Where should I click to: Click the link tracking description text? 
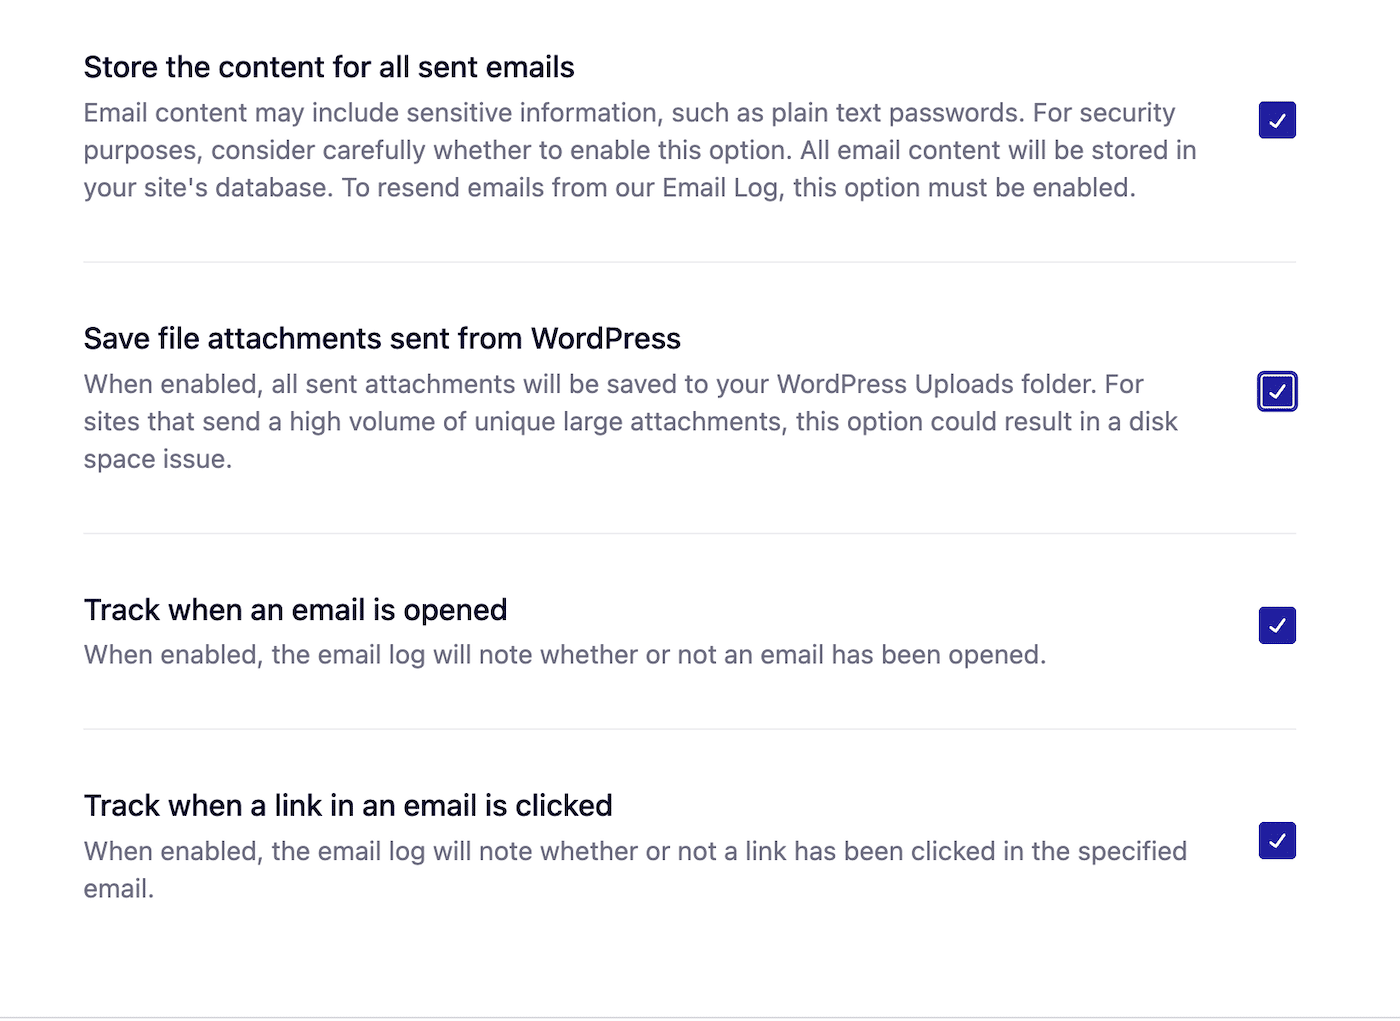[x=634, y=868]
